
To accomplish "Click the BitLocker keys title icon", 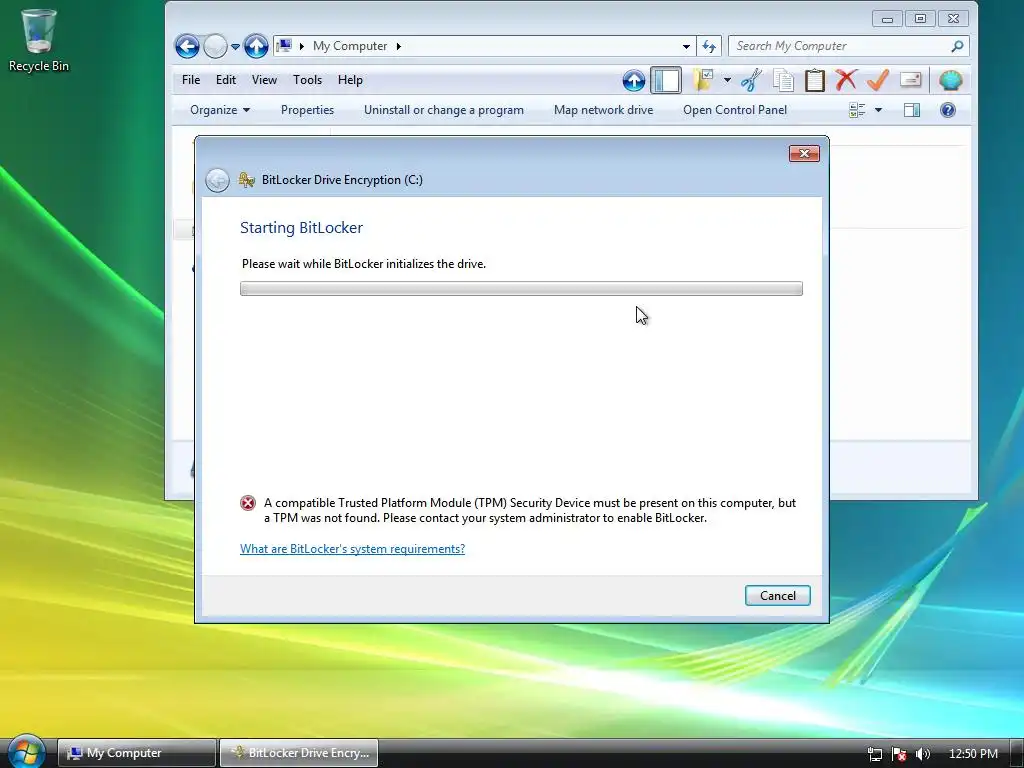I will click(246, 180).
